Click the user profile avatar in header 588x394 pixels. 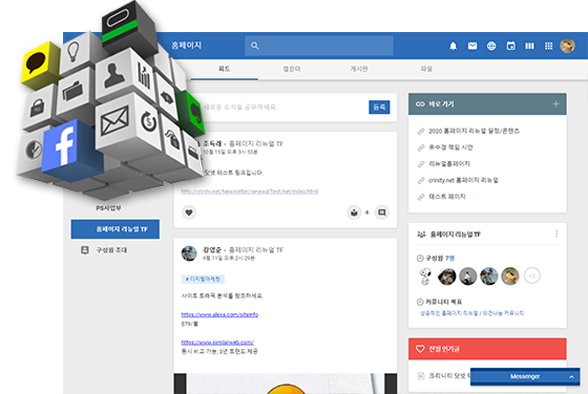tap(567, 46)
